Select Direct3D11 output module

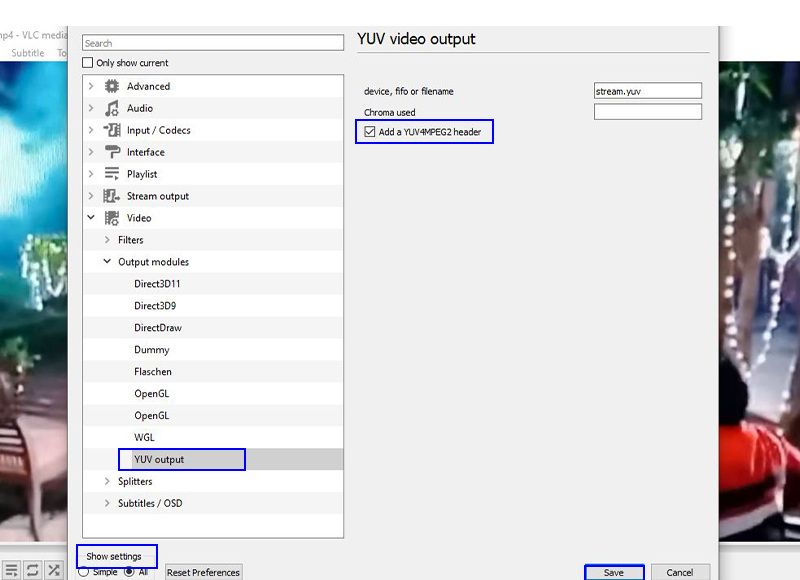[157, 284]
